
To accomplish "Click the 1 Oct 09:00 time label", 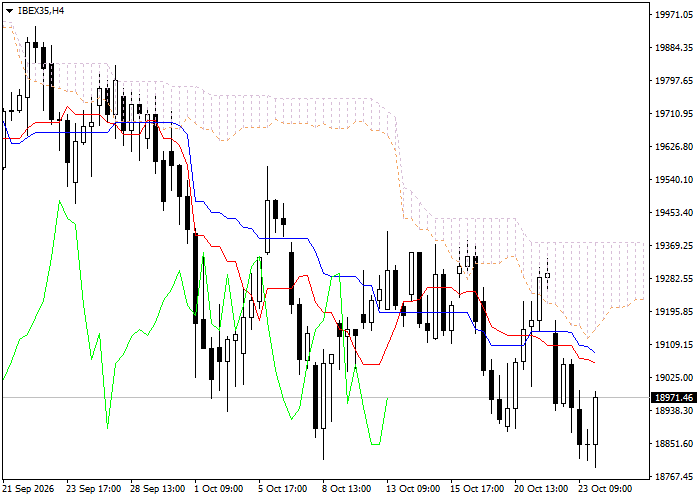I will tap(219, 489).
